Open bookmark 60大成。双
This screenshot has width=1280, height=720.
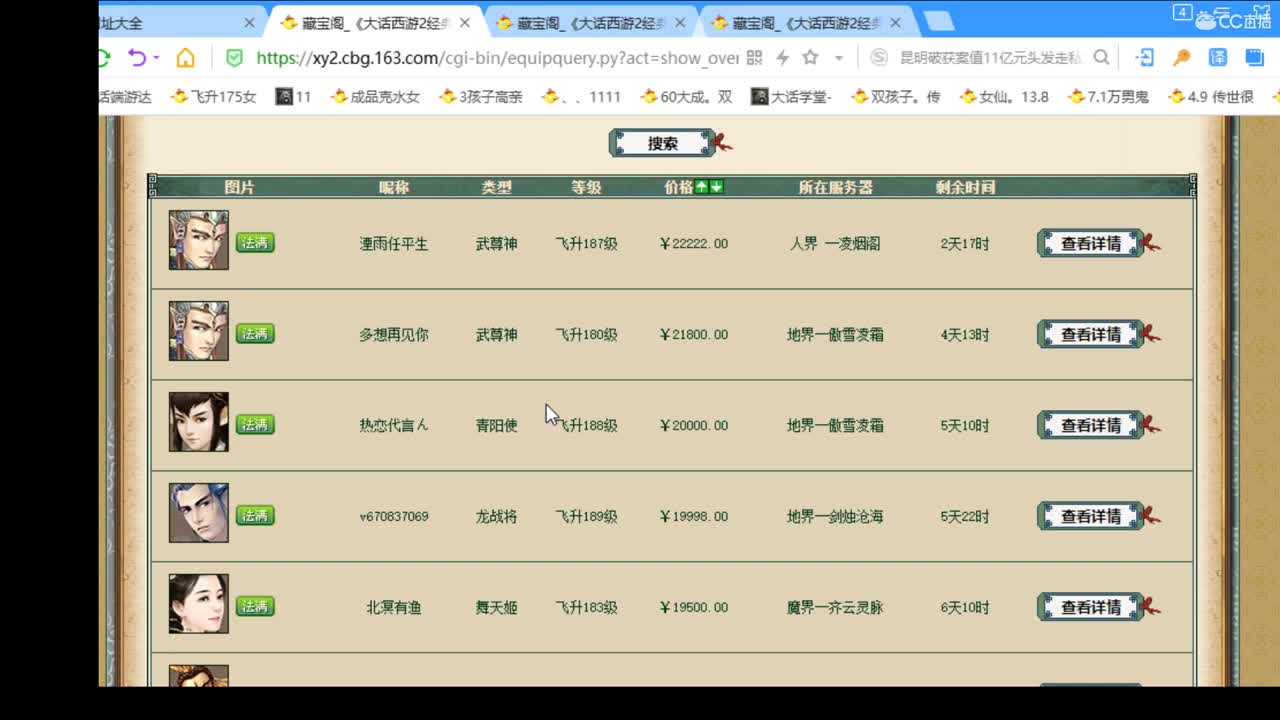click(687, 97)
